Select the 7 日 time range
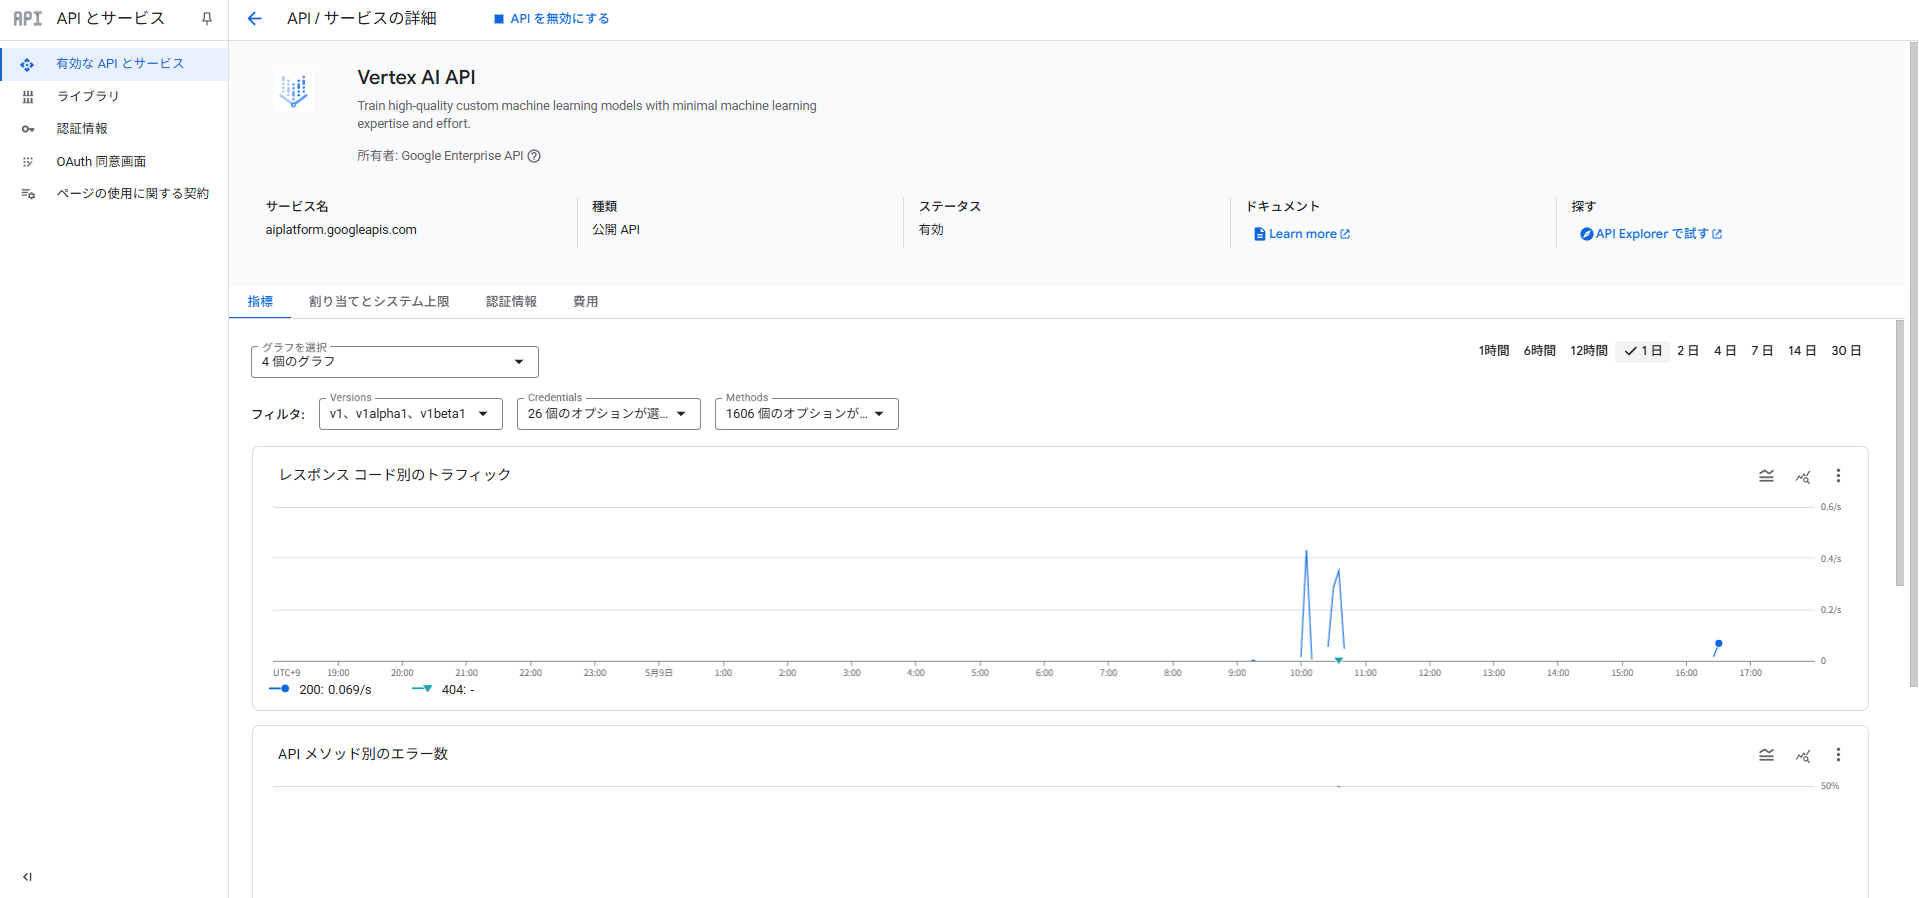 (x=1762, y=351)
